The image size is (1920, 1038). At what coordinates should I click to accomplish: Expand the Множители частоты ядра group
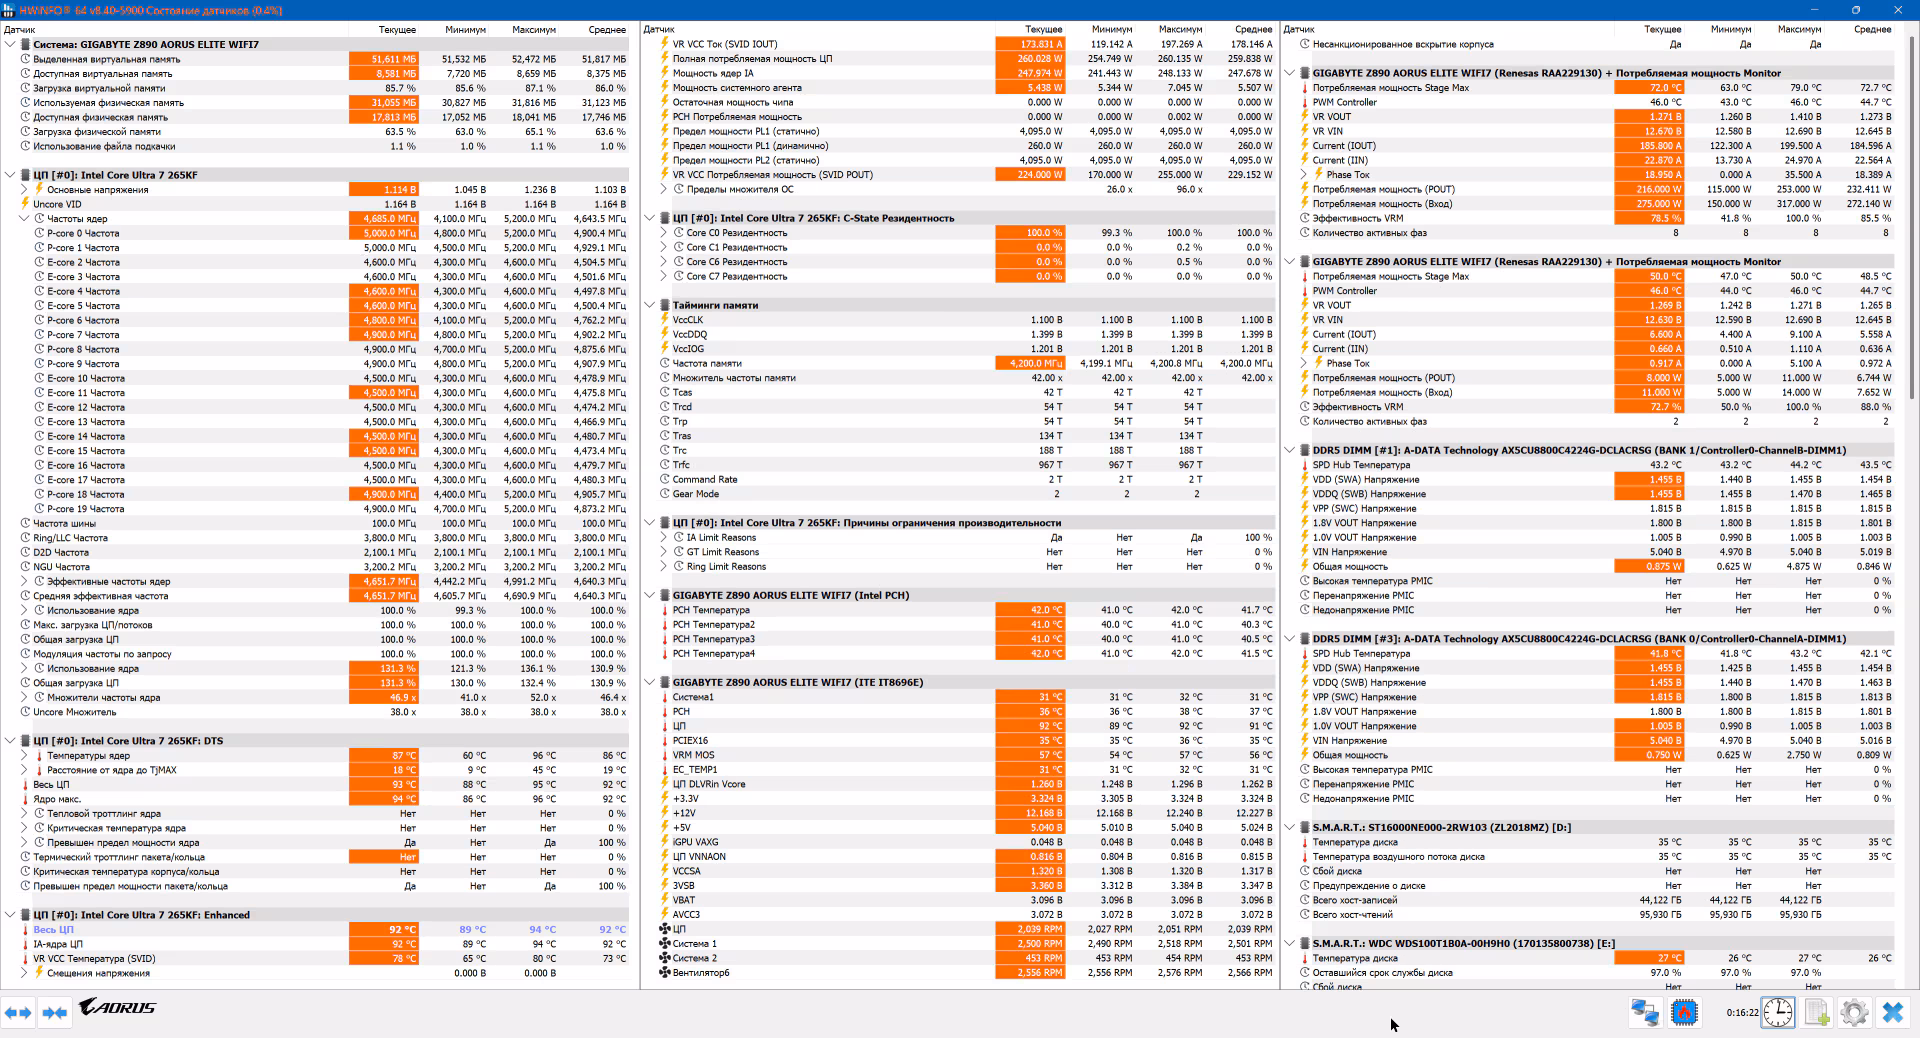(x=24, y=697)
